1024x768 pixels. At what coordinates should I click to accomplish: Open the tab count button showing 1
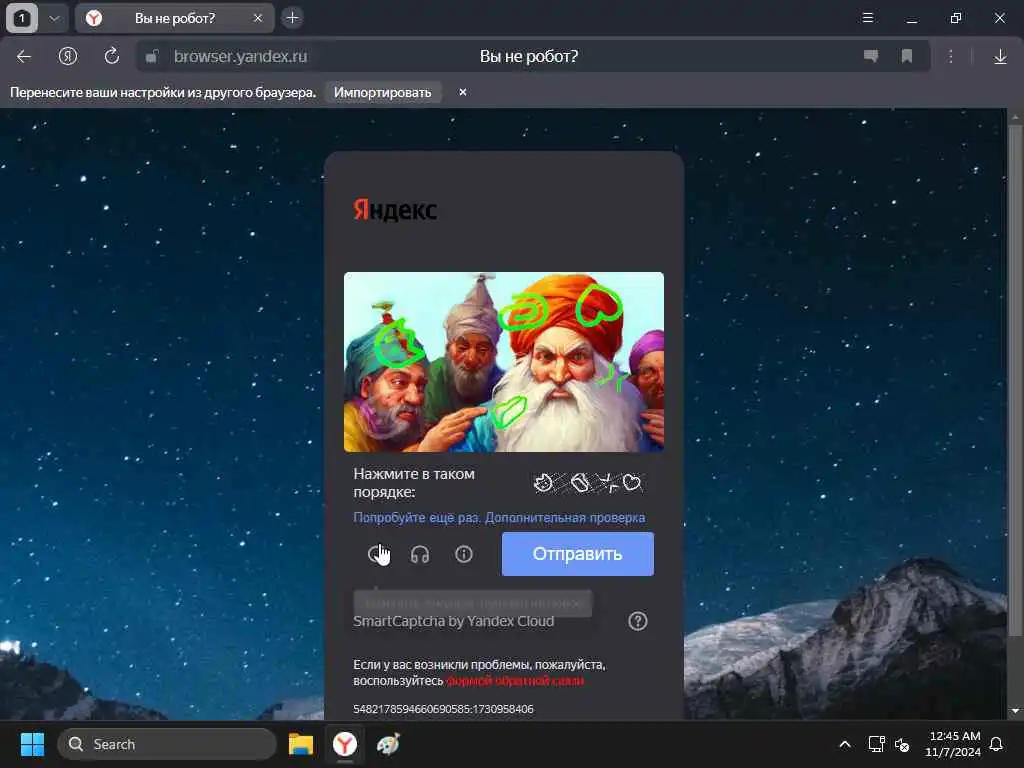(x=22, y=18)
